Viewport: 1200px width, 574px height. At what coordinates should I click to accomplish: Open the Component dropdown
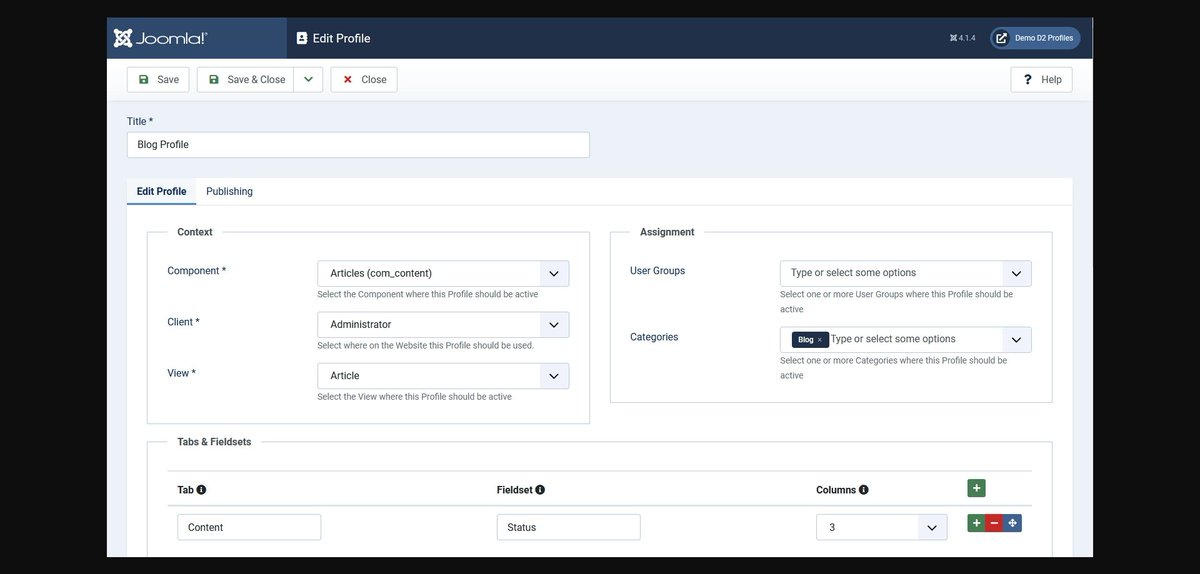(x=443, y=273)
